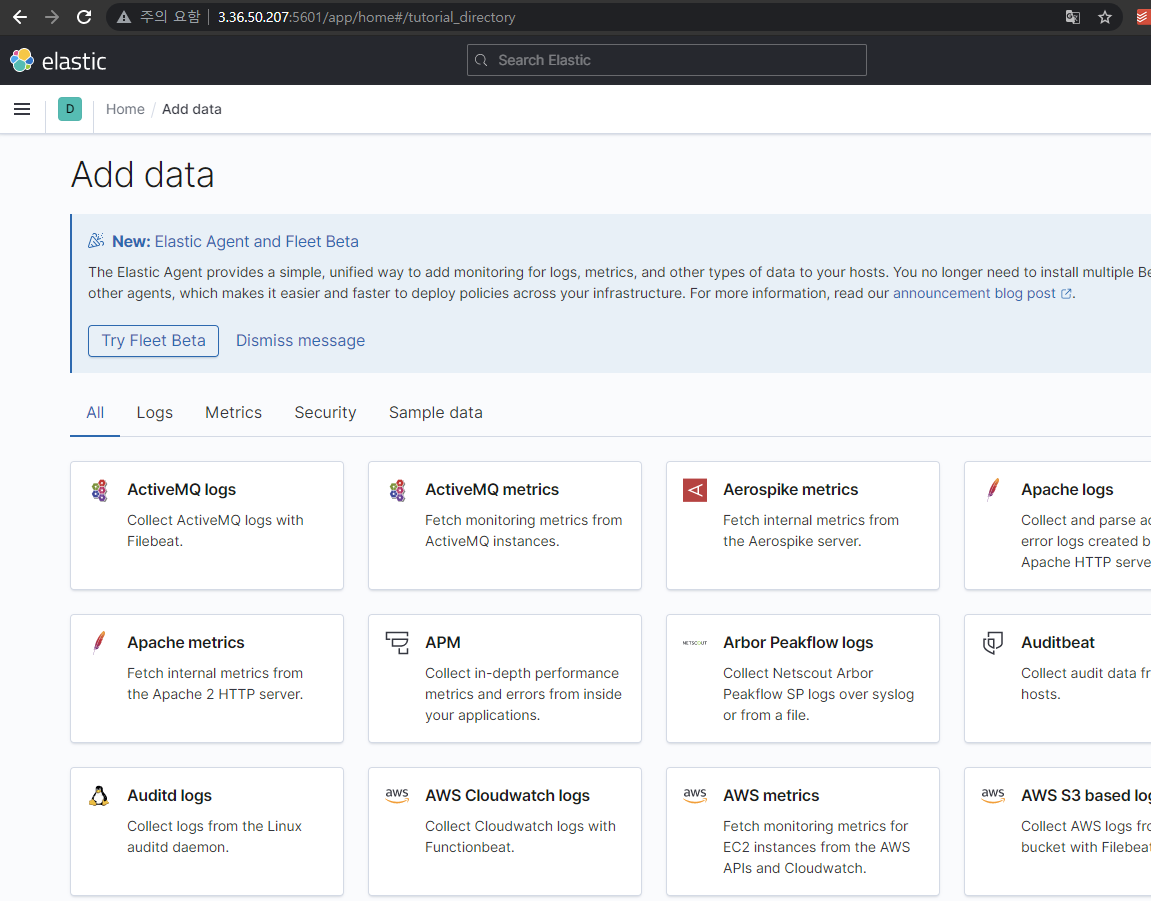Click 'Fetch monitoring metrics from ActiveMQ instances.' text

pyautogui.click(x=523, y=531)
